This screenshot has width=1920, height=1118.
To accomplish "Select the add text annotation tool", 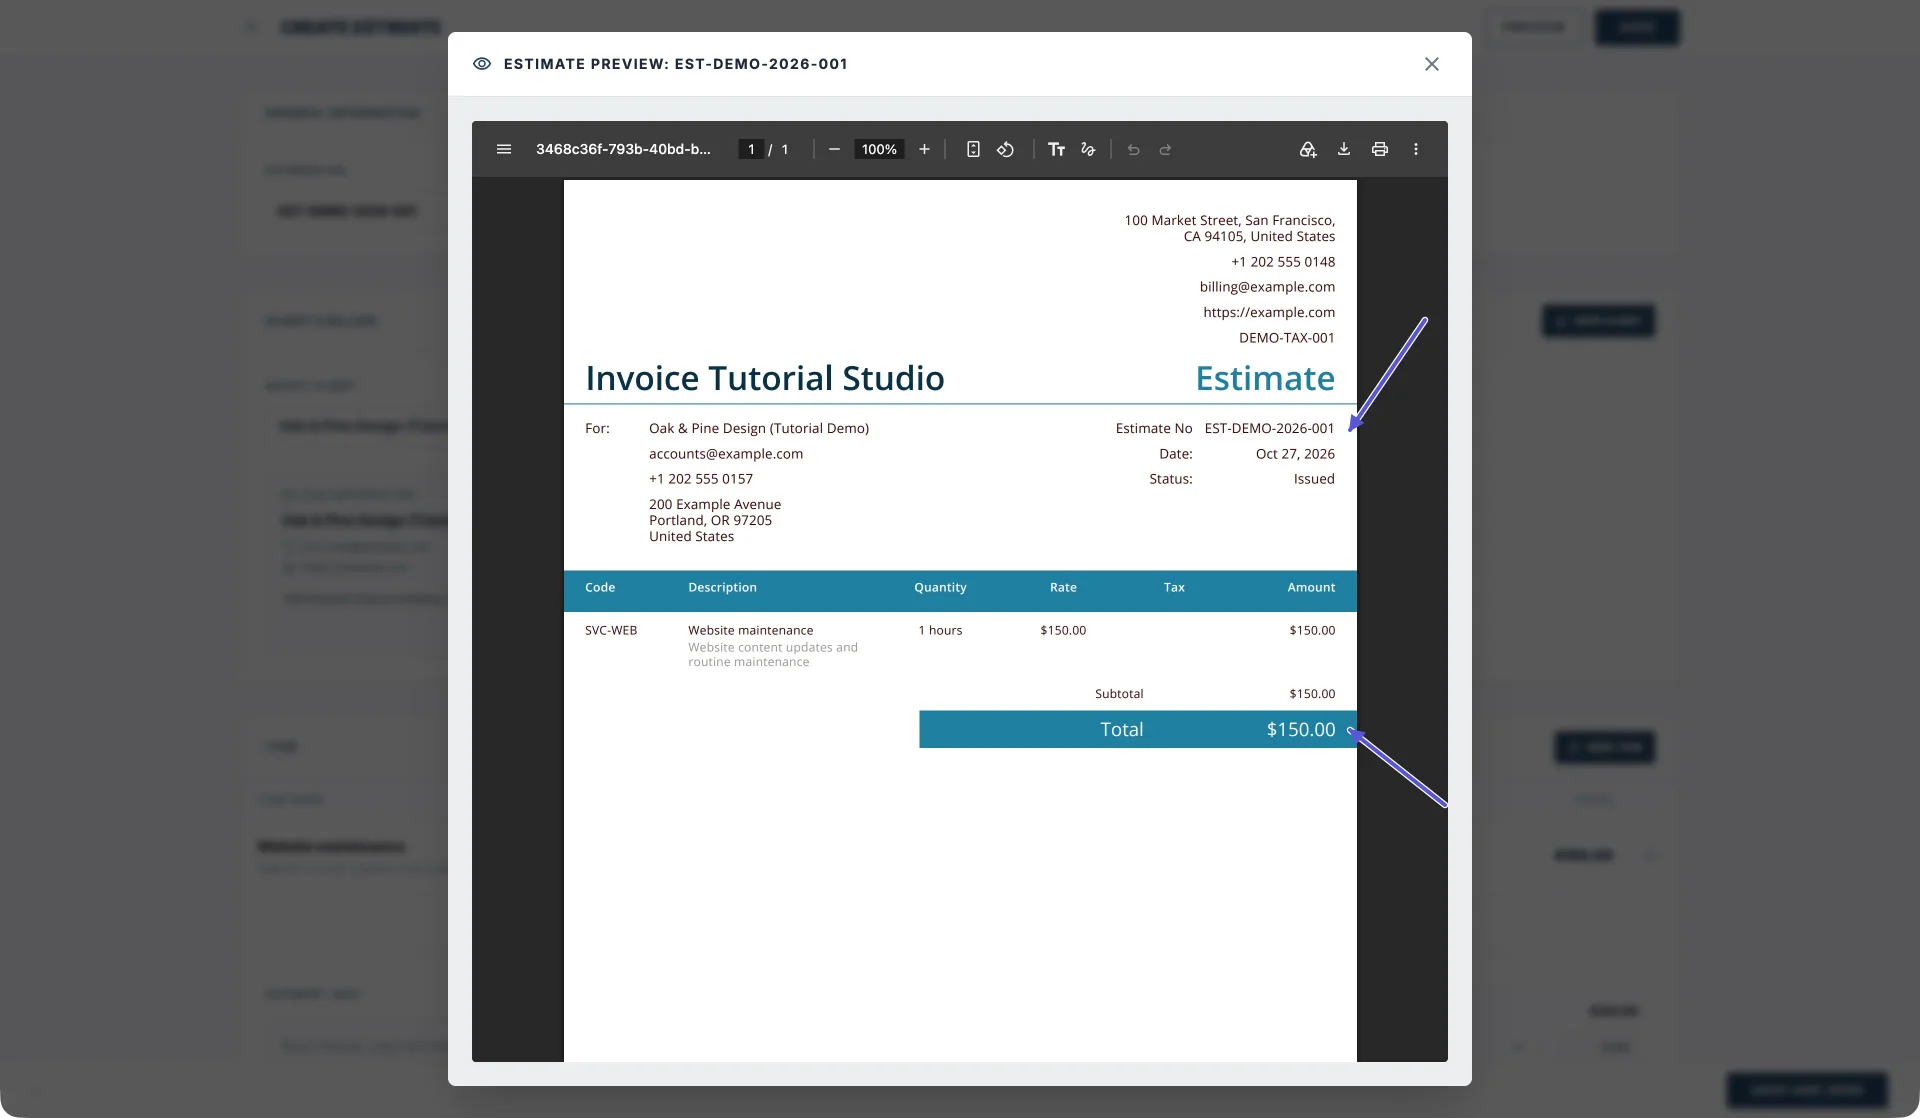I will (x=1056, y=149).
